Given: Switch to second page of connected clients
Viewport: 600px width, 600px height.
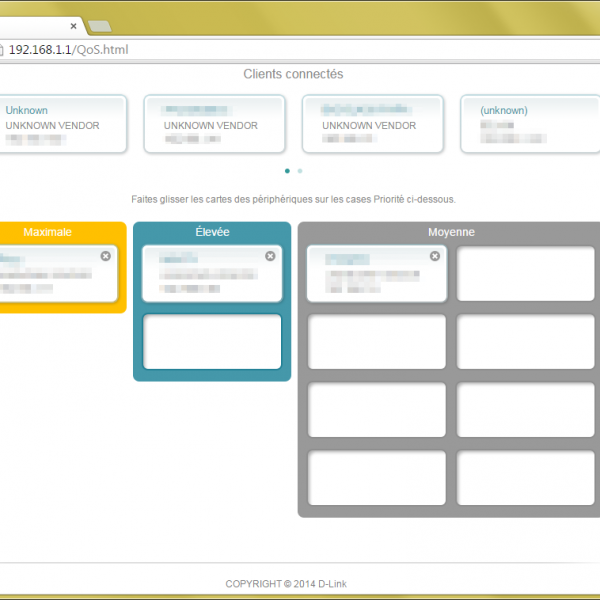Looking at the screenshot, I should (300, 171).
